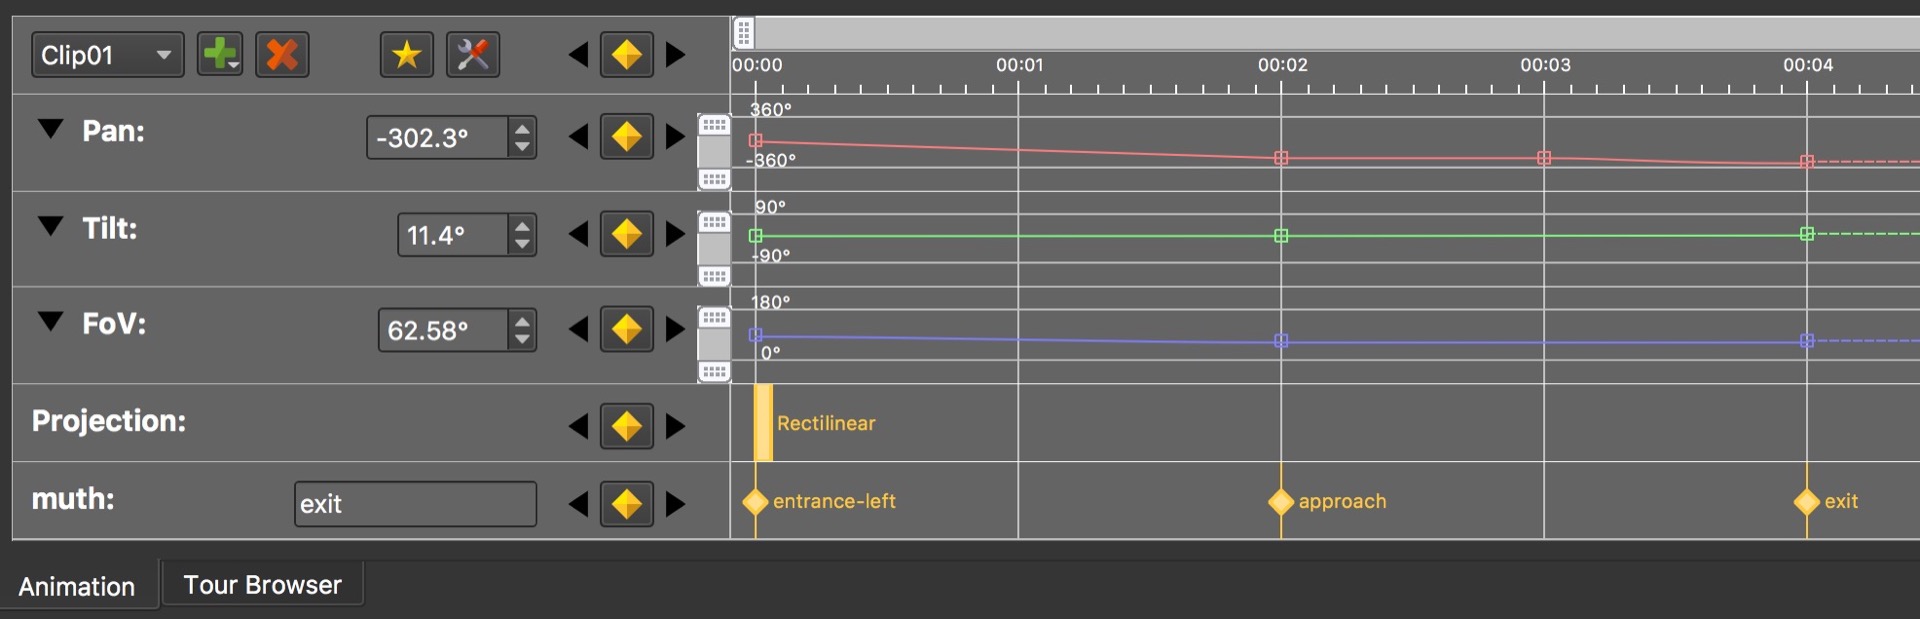Jump to next FoV keyframe

676,329
